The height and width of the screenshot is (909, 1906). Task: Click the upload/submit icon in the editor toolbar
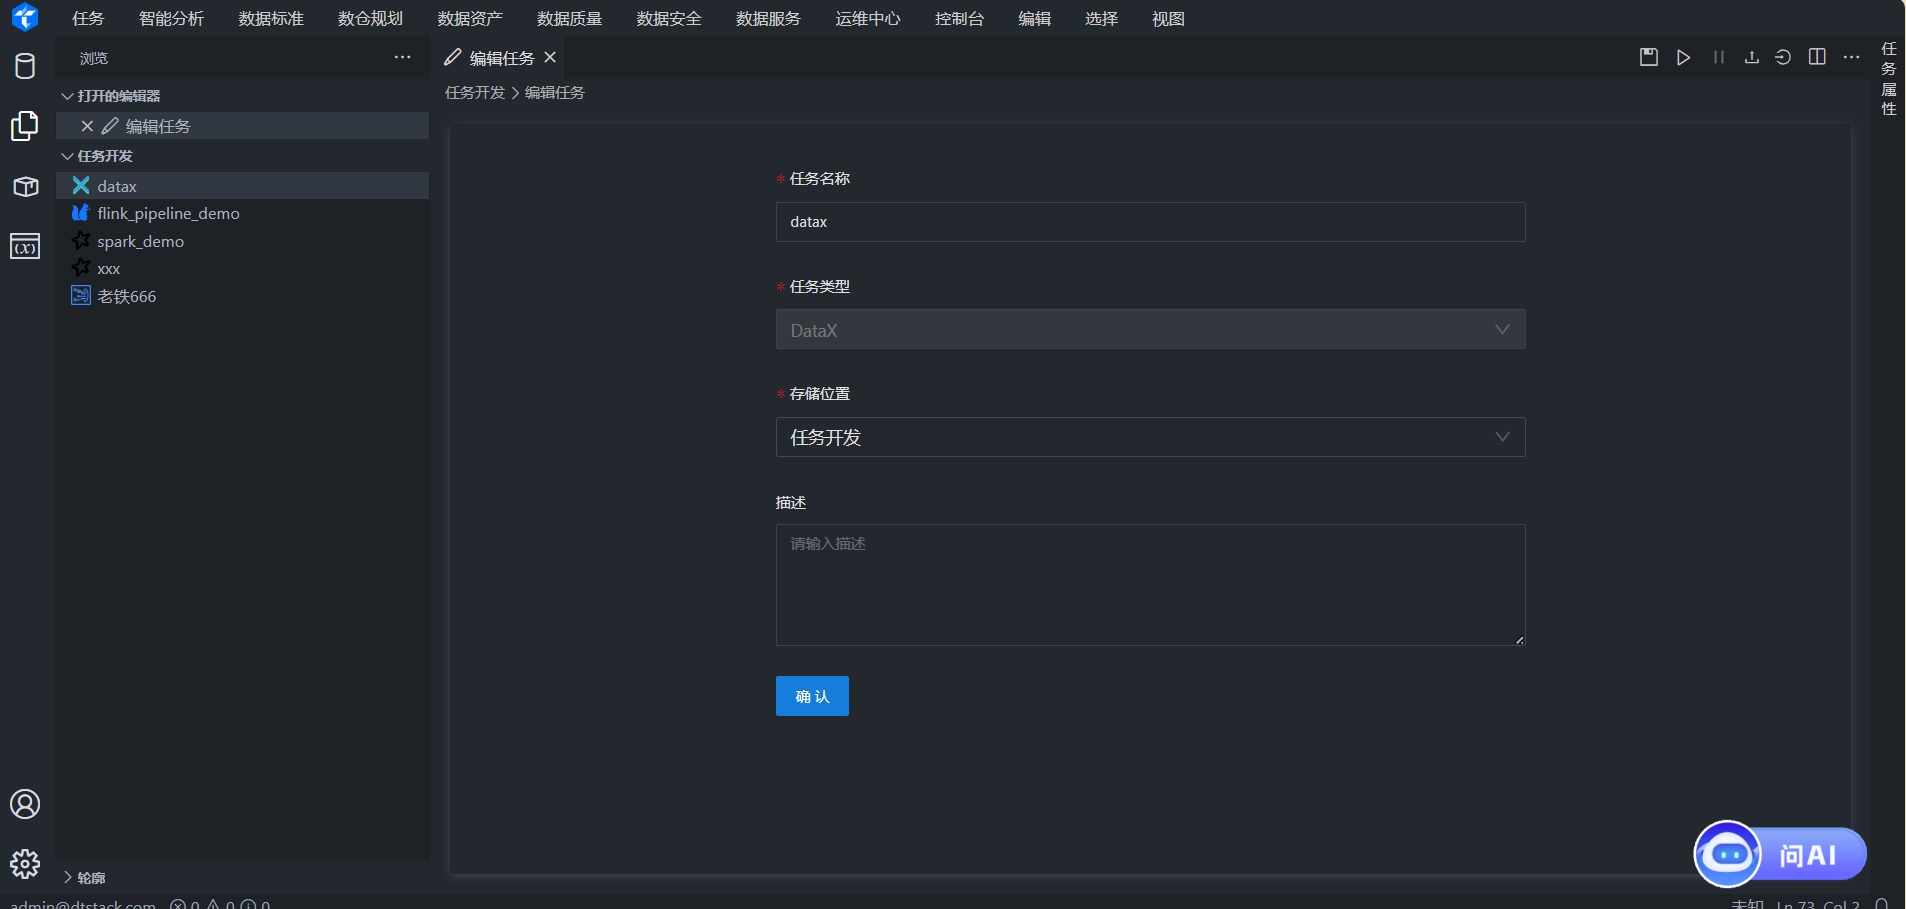pos(1751,57)
